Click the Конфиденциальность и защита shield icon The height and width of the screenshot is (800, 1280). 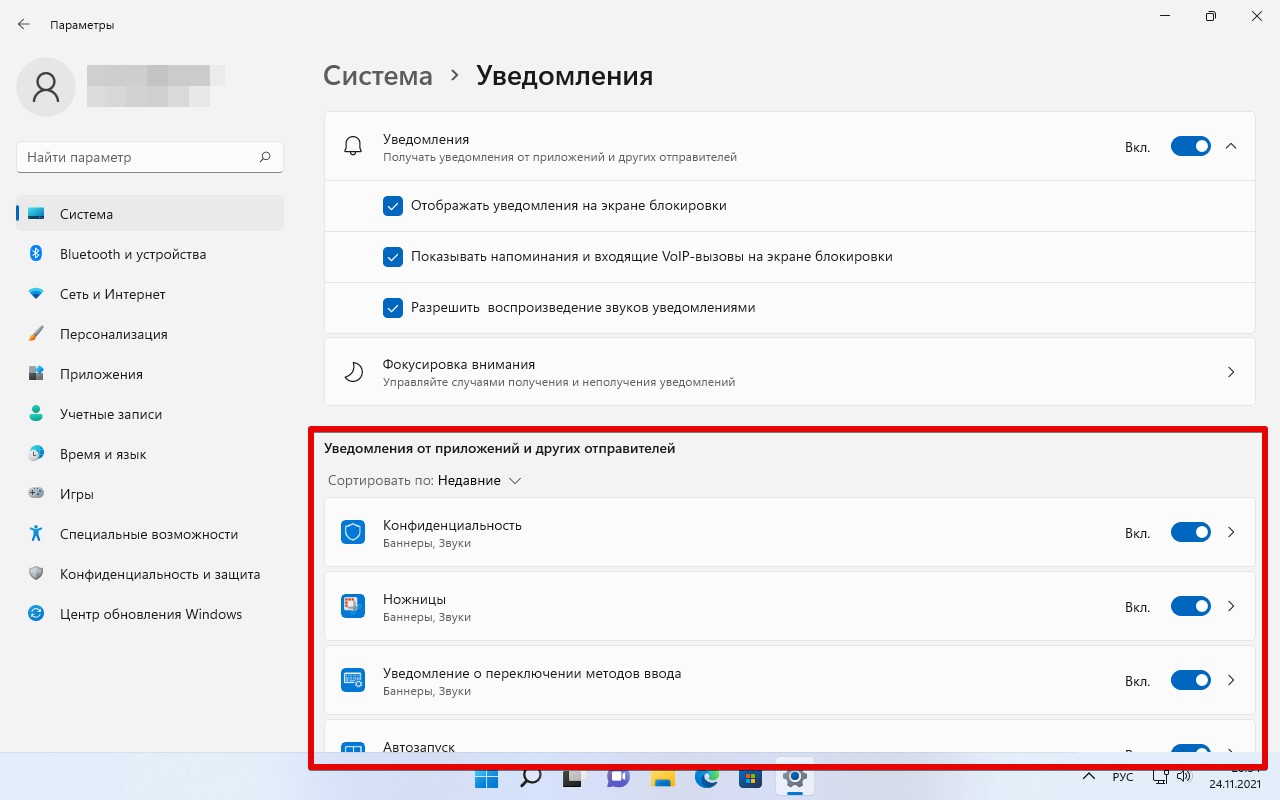click(36, 574)
